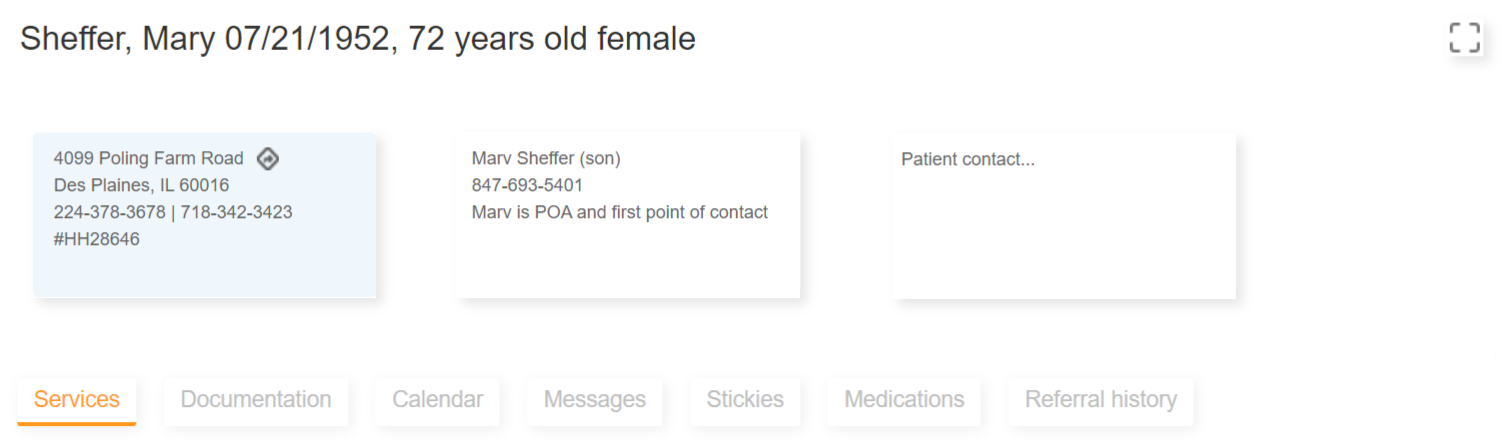Image resolution: width=1503 pixels, height=443 pixels.
Task: Click phone number 224-378-3678
Action: (x=109, y=212)
